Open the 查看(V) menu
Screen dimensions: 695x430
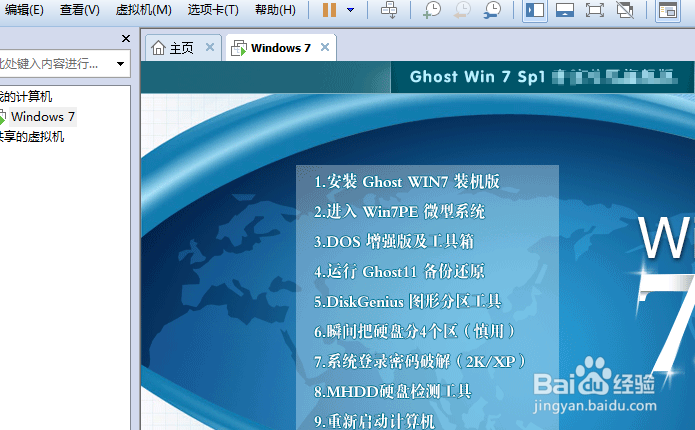(80, 10)
